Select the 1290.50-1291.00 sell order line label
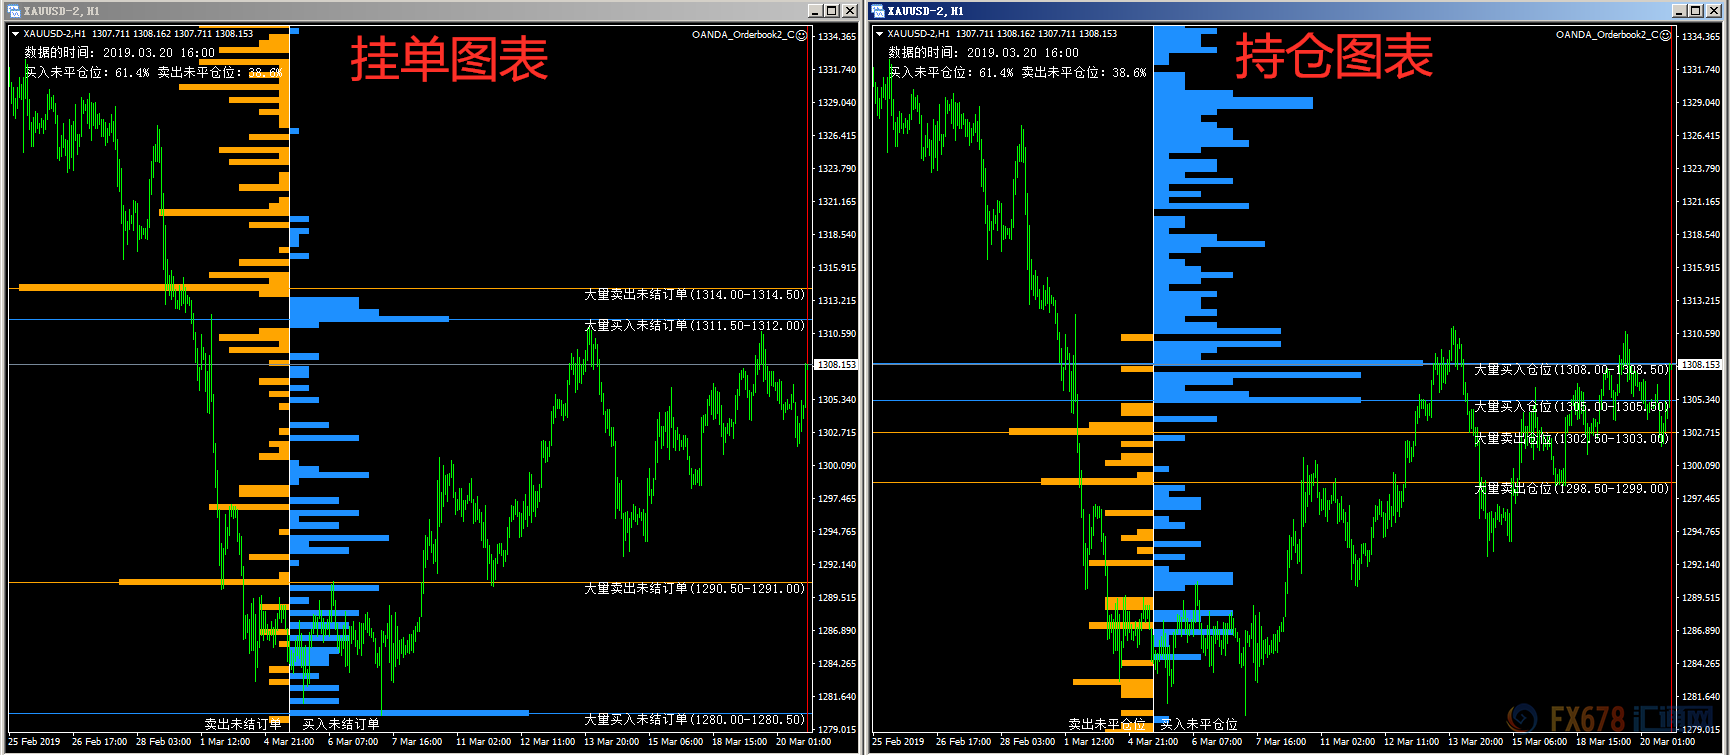Image resolution: width=1731 pixels, height=755 pixels. tap(694, 589)
